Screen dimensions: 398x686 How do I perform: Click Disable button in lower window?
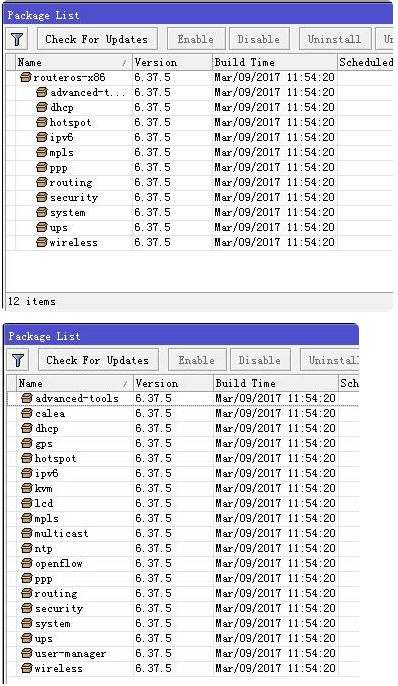(260, 360)
